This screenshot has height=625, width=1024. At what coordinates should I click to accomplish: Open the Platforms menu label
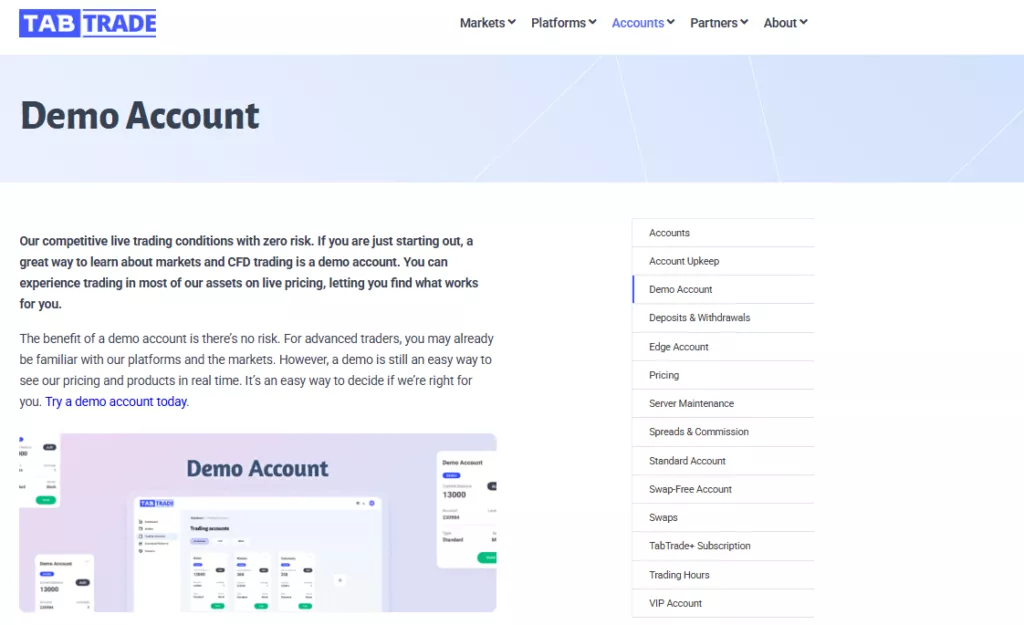pos(558,23)
